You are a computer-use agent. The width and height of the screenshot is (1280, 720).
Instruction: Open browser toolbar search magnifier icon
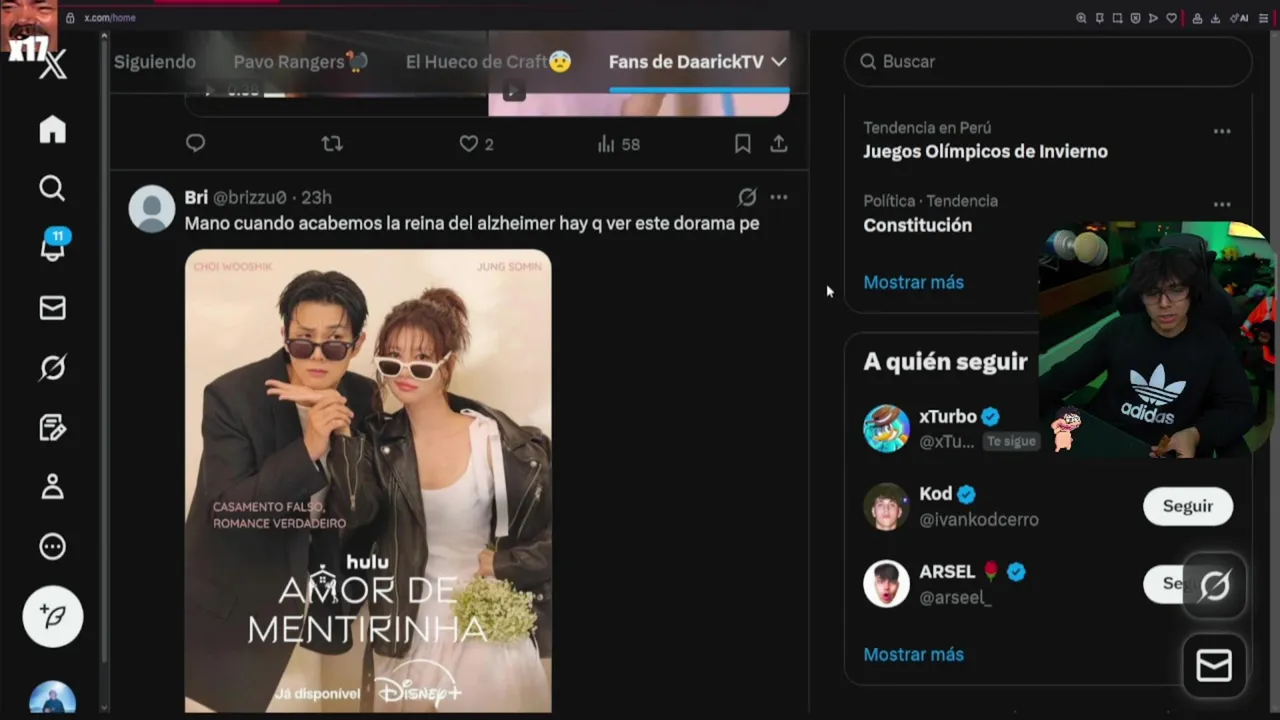1081,18
